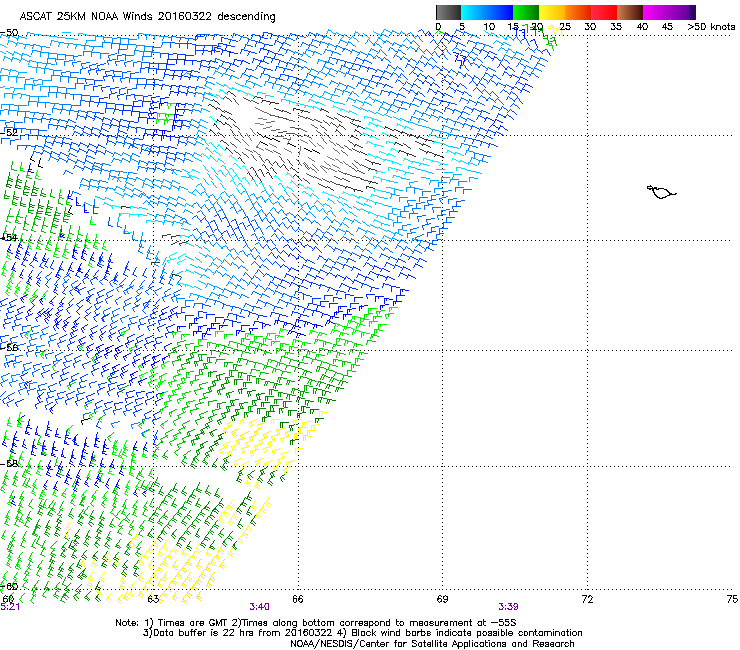Click the "-60" latitude axis label
This screenshot has width=740, height=650.
[9, 586]
